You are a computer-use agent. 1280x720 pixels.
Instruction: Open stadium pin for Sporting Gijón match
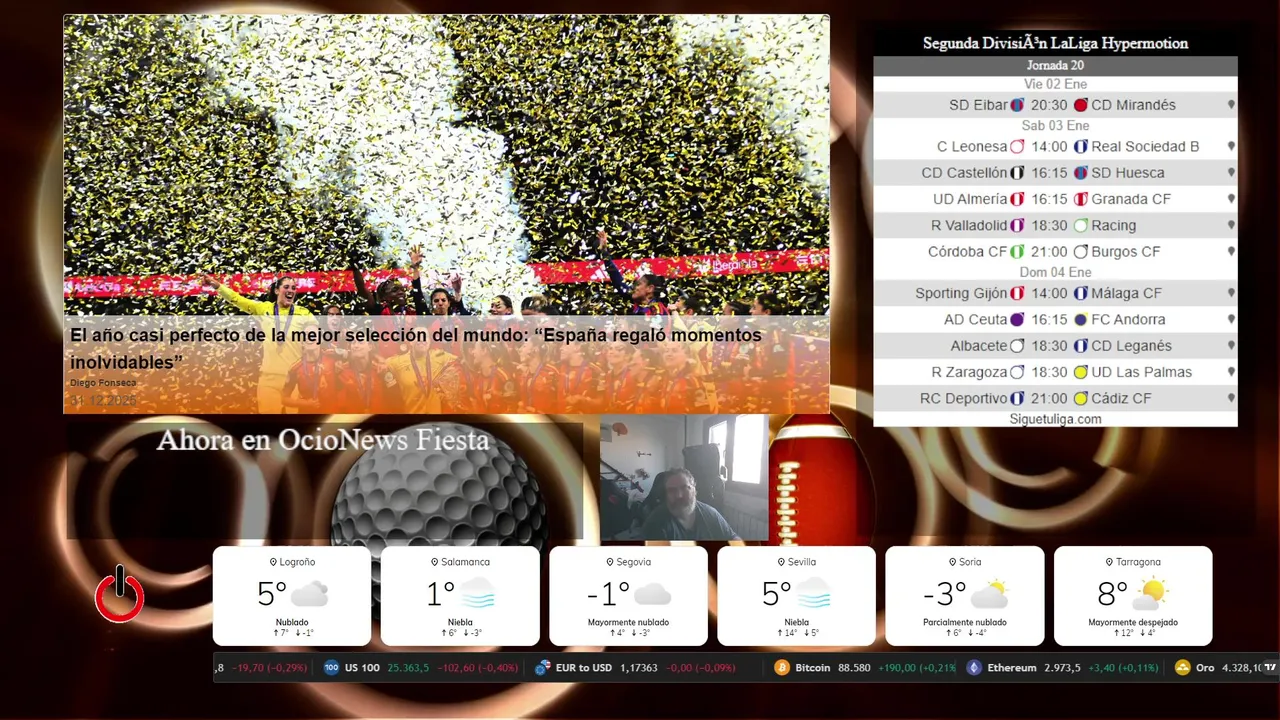point(1231,293)
